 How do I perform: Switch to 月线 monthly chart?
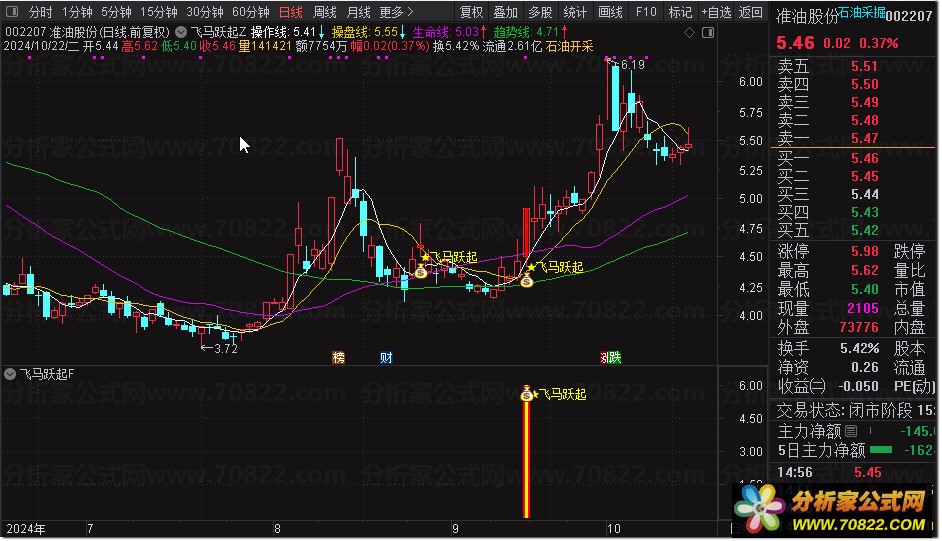pyautogui.click(x=359, y=12)
